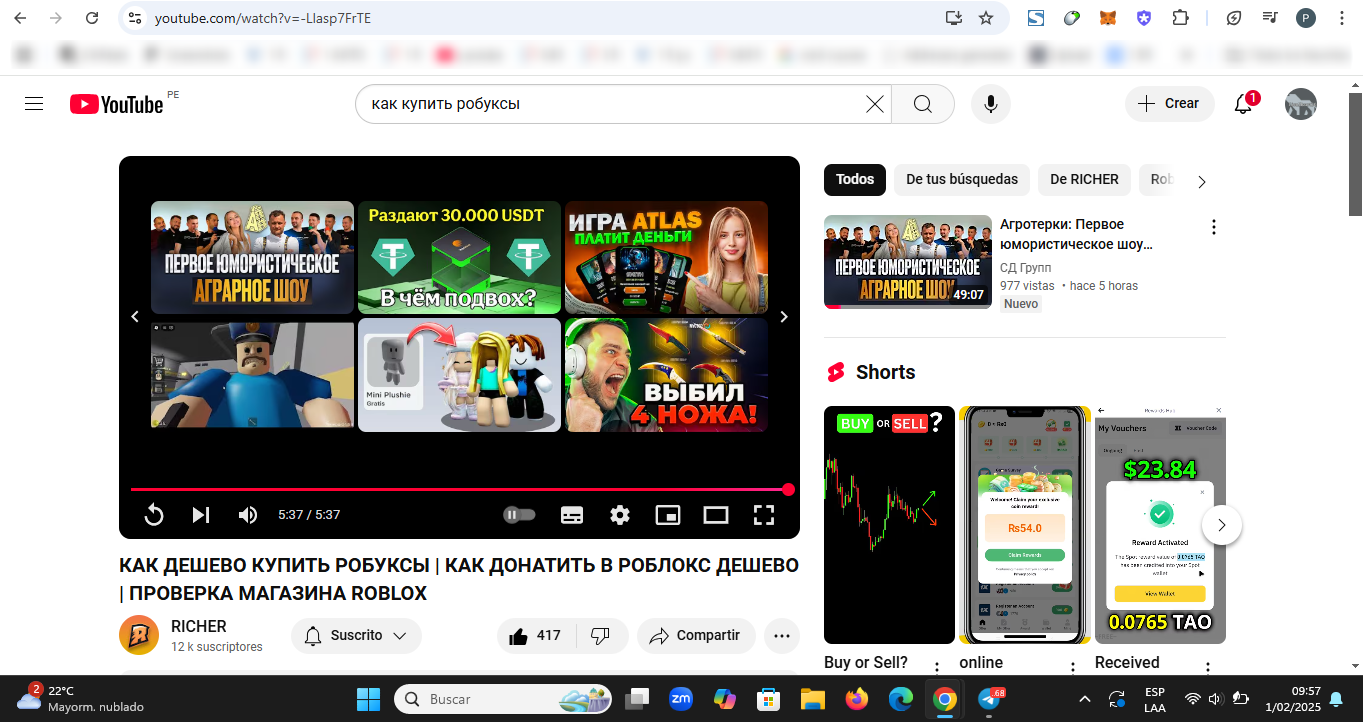1363x722 pixels.
Task: Open the Раздают 30.000 USDT suggested video
Action: coord(460,257)
